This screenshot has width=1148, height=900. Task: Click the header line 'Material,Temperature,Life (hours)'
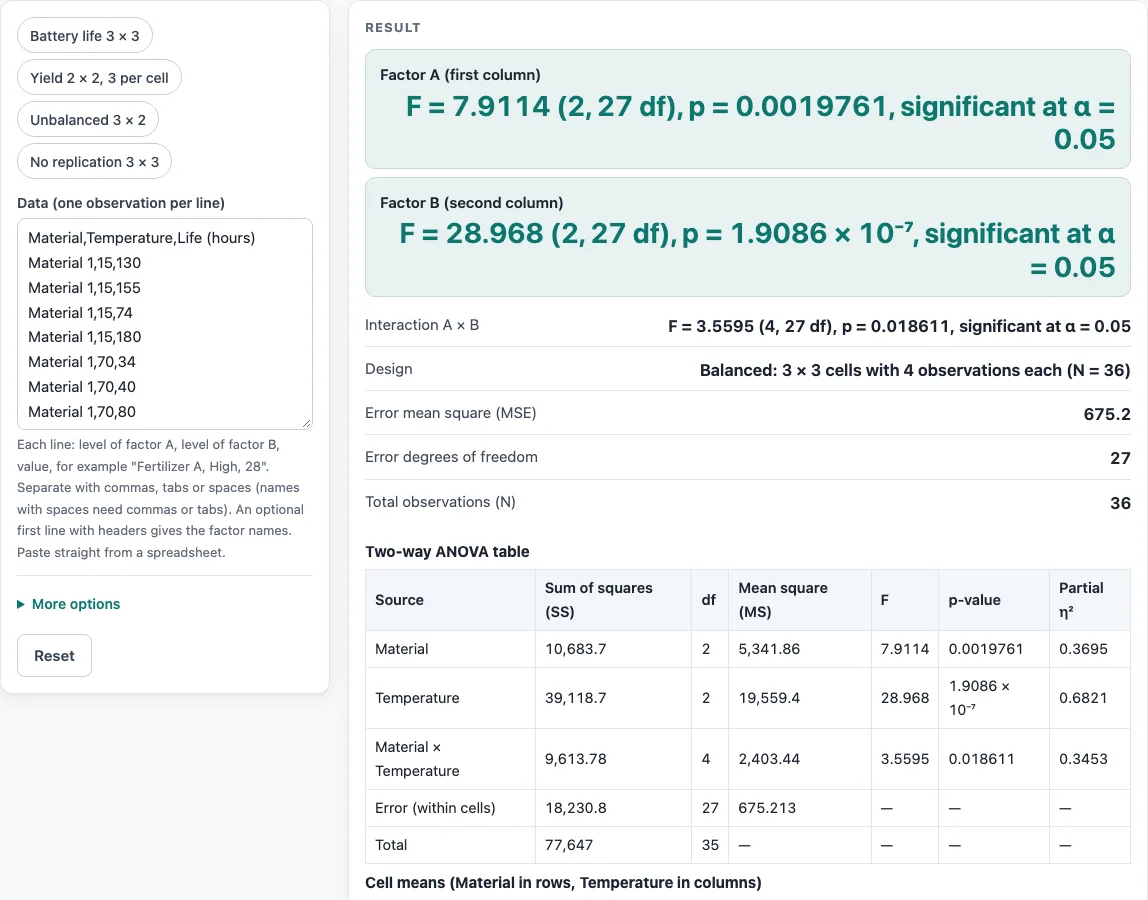pos(141,238)
